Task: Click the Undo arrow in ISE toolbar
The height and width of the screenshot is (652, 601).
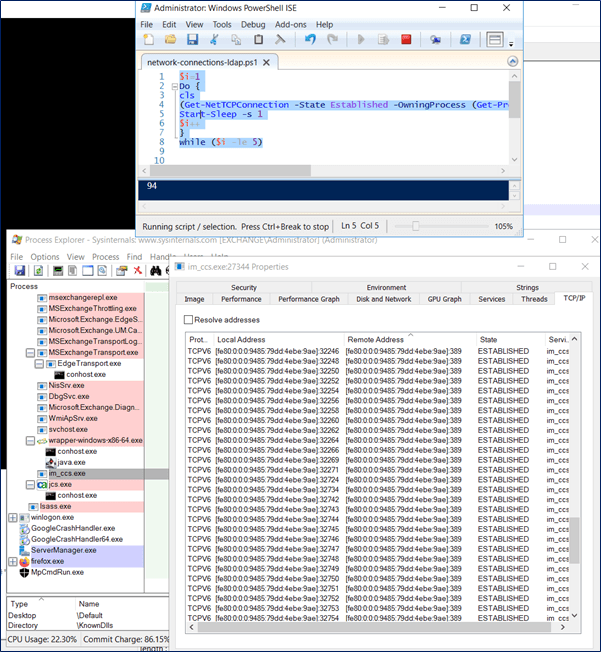Action: [x=308, y=40]
